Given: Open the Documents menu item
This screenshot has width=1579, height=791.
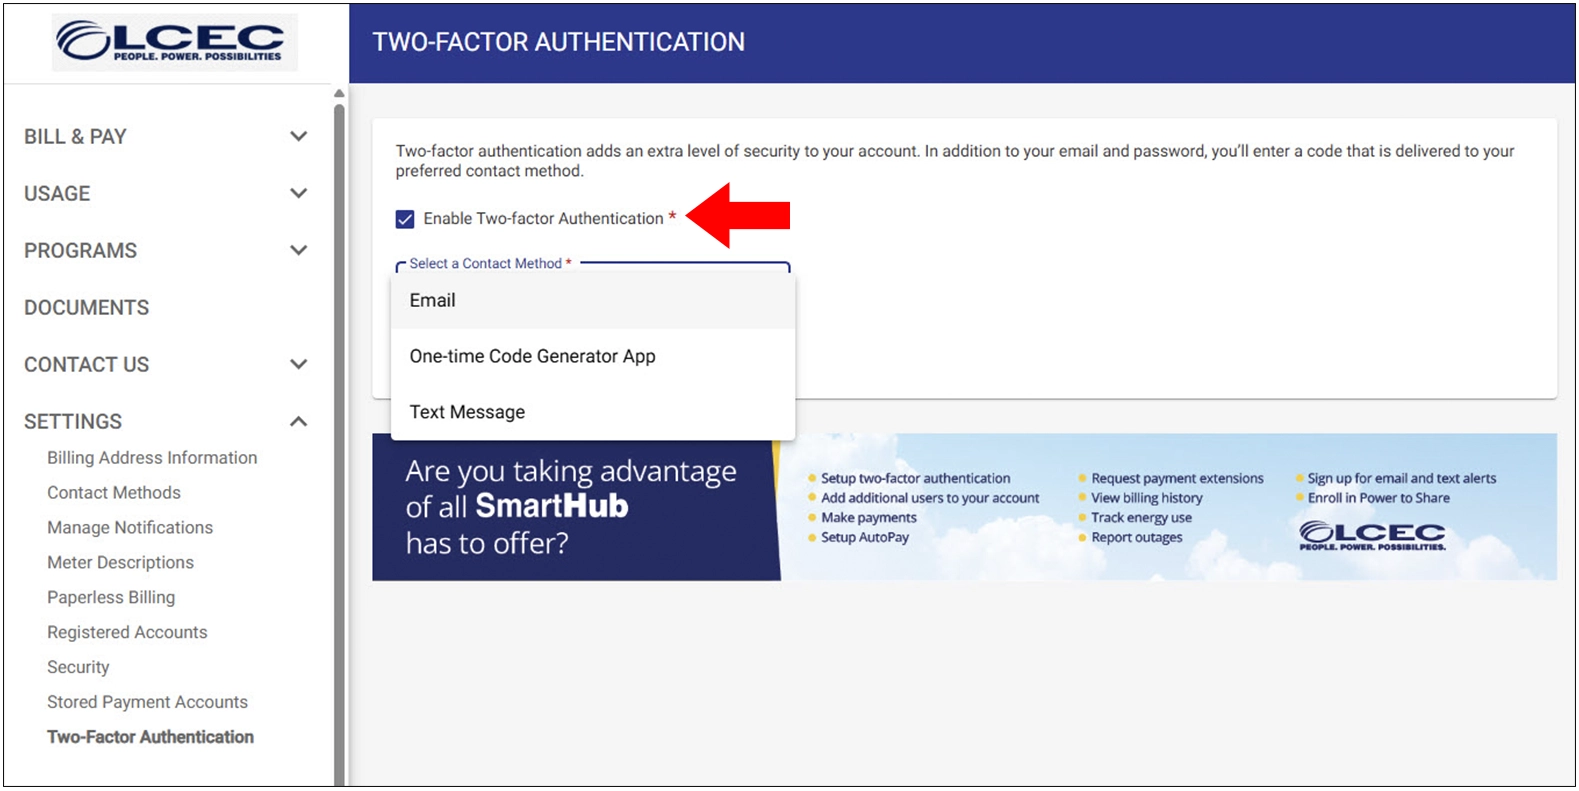Looking at the screenshot, I should tap(87, 308).
